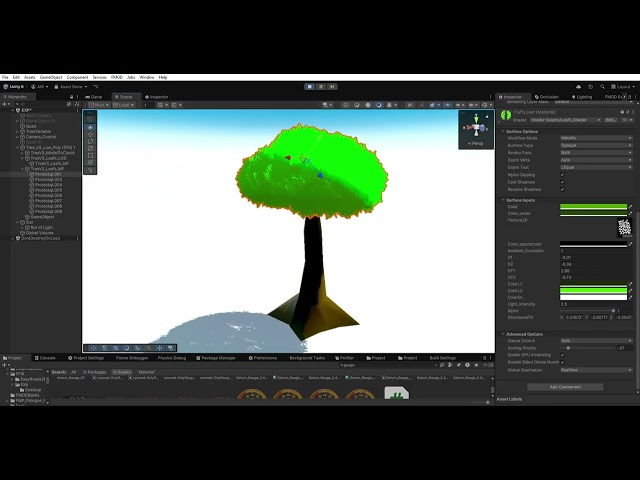
Task: Switch to the Game tab
Action: 94,97
